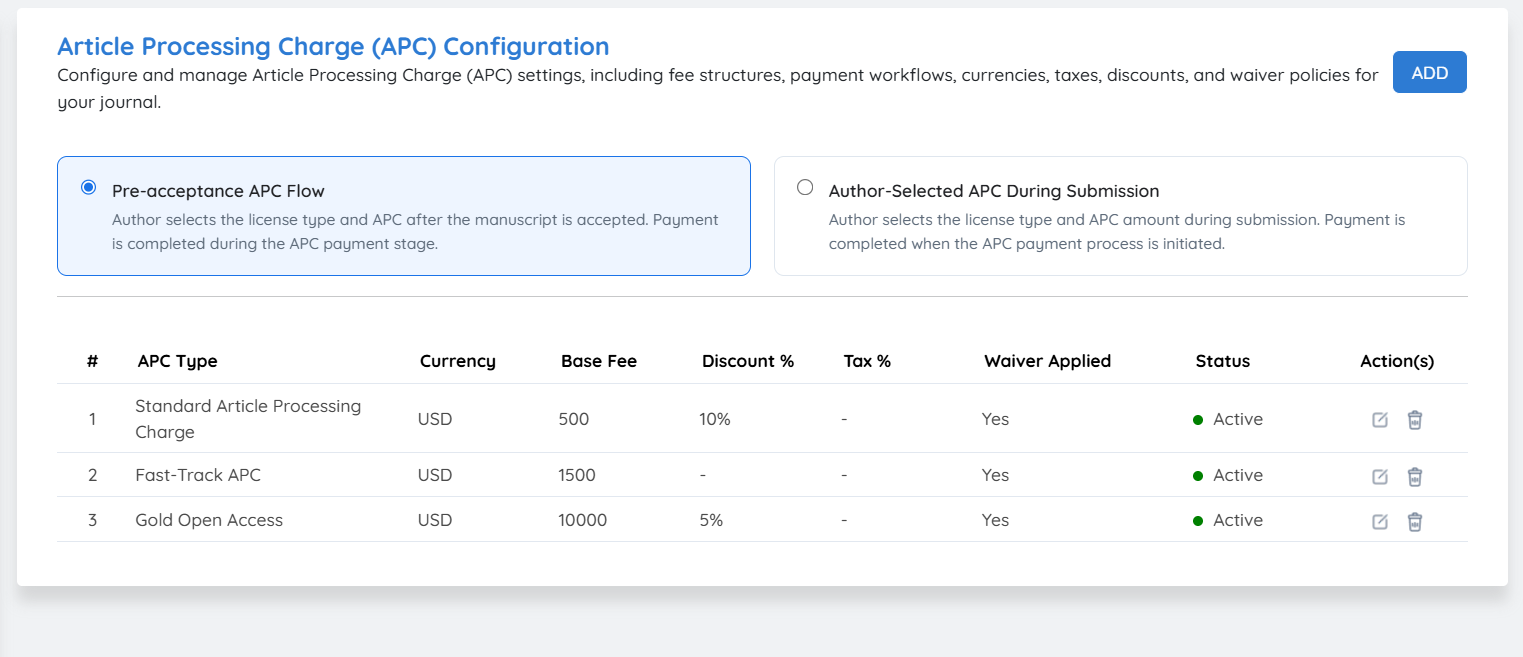The height and width of the screenshot is (657, 1523).
Task: Click the Waiver Applied column header
Action: coord(1047,361)
